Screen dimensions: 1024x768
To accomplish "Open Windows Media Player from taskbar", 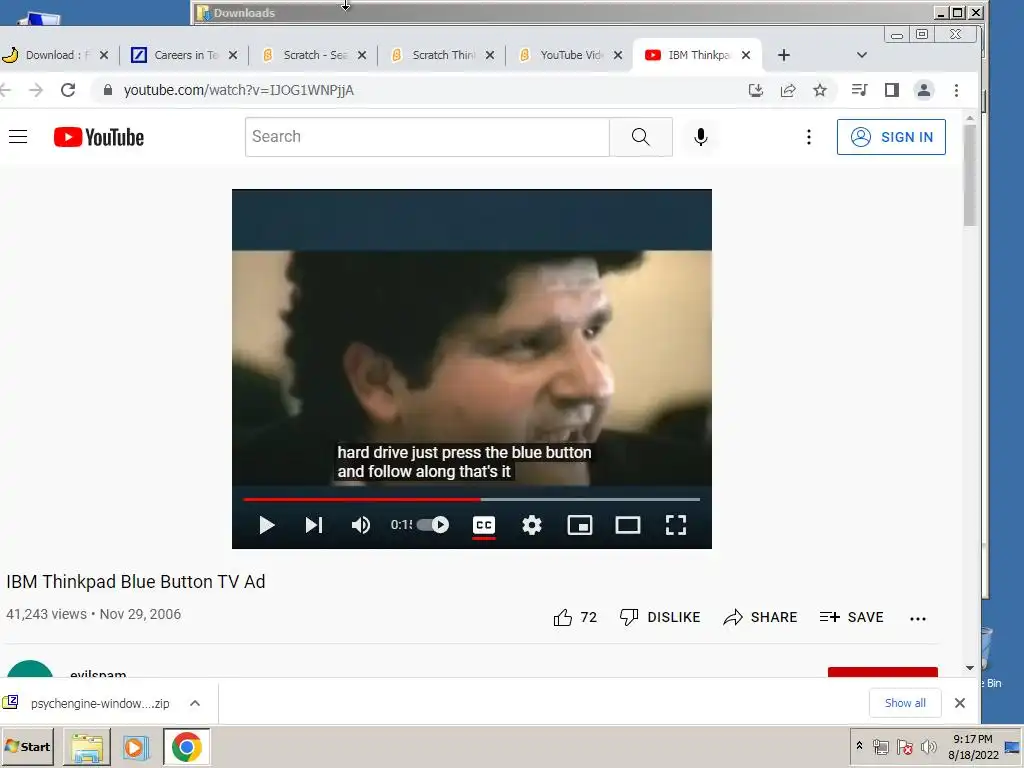I will [x=136, y=747].
